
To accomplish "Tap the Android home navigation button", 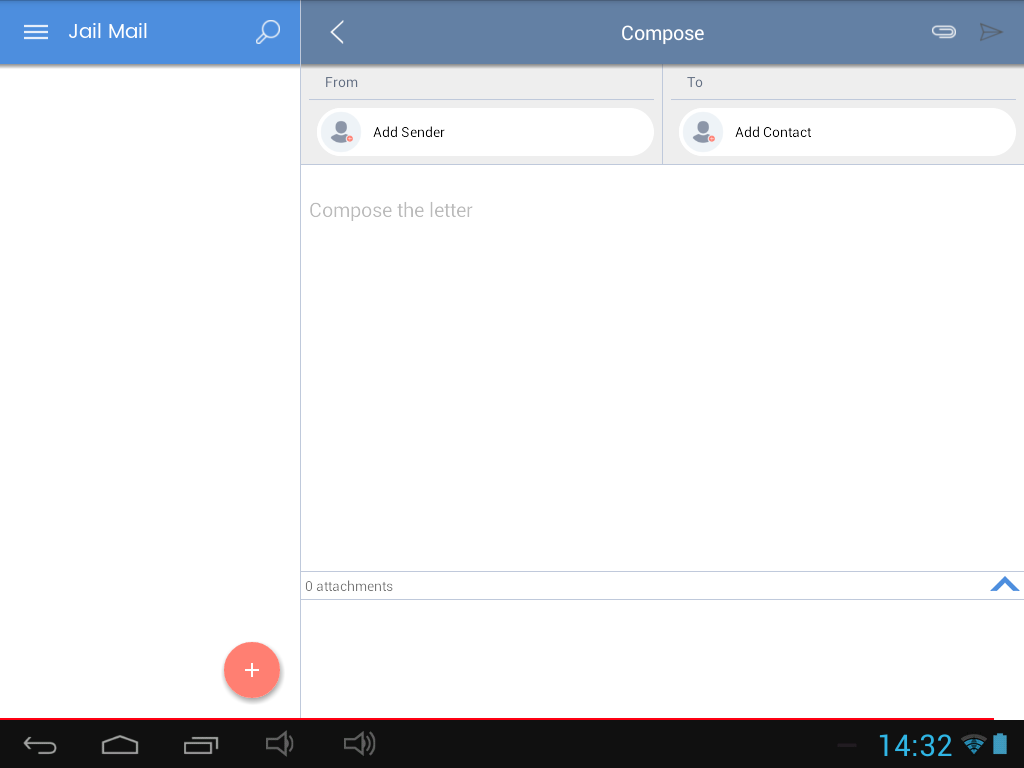I will (120, 744).
